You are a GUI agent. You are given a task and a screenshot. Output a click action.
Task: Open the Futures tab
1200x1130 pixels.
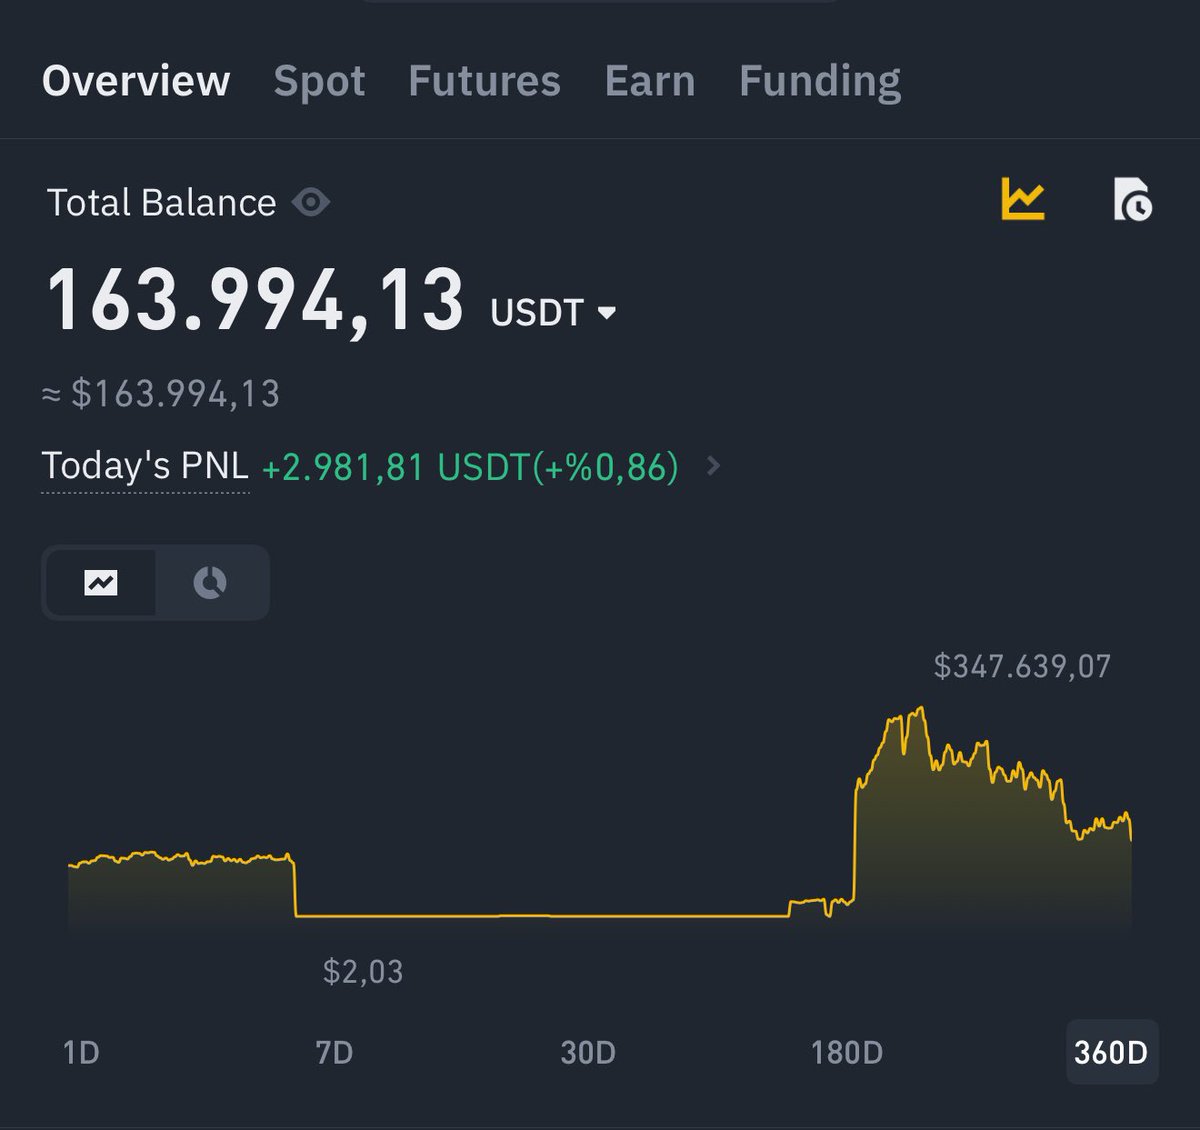pos(484,82)
